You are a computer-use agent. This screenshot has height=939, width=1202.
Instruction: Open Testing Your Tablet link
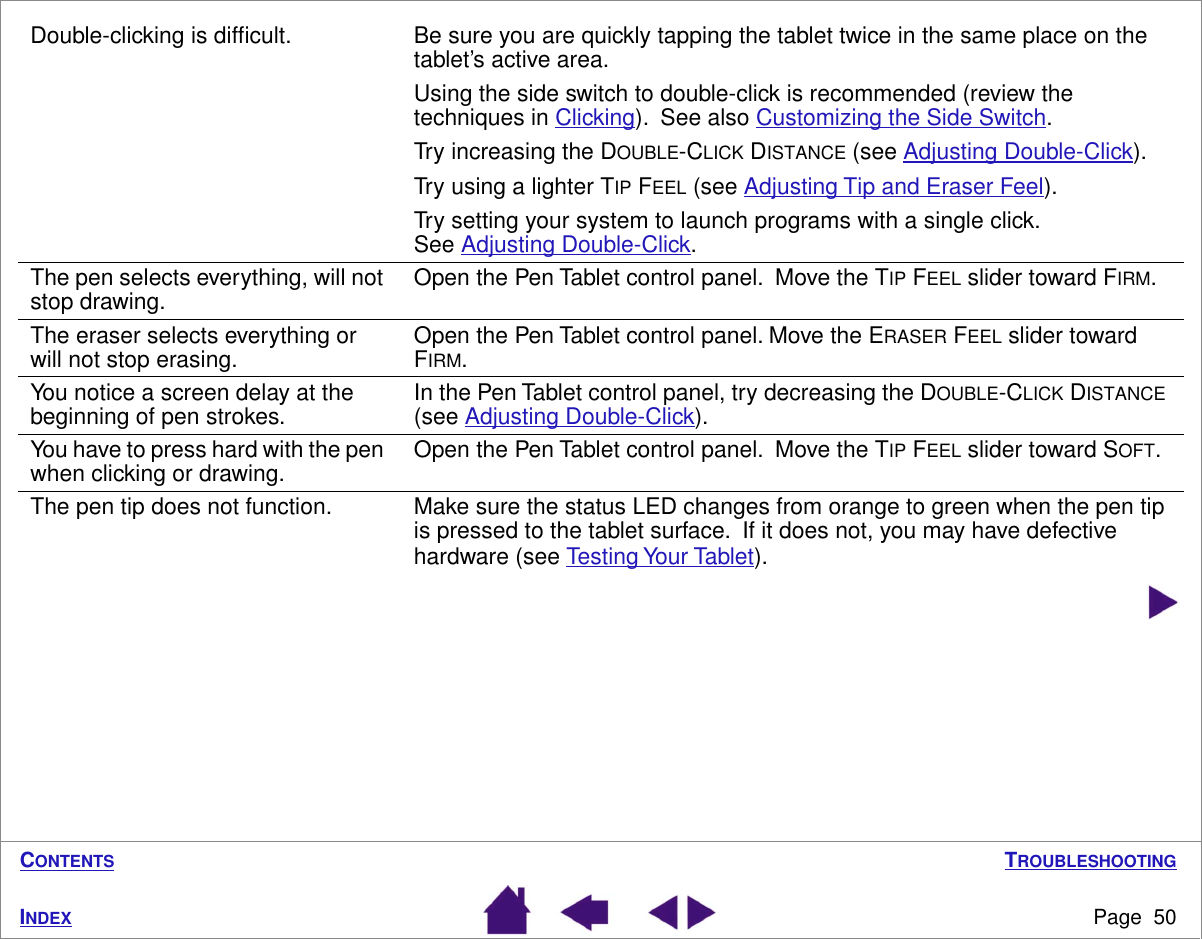point(660,557)
